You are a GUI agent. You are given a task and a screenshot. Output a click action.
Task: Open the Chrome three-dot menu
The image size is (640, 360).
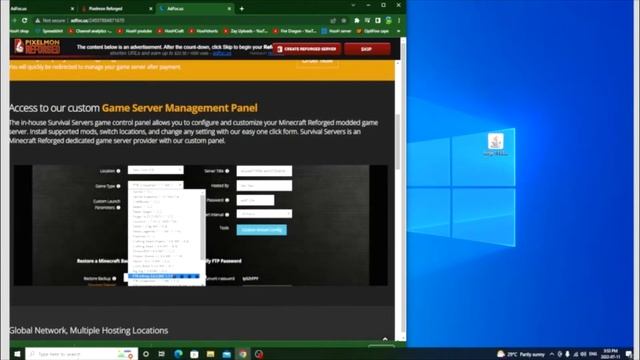pos(399,20)
